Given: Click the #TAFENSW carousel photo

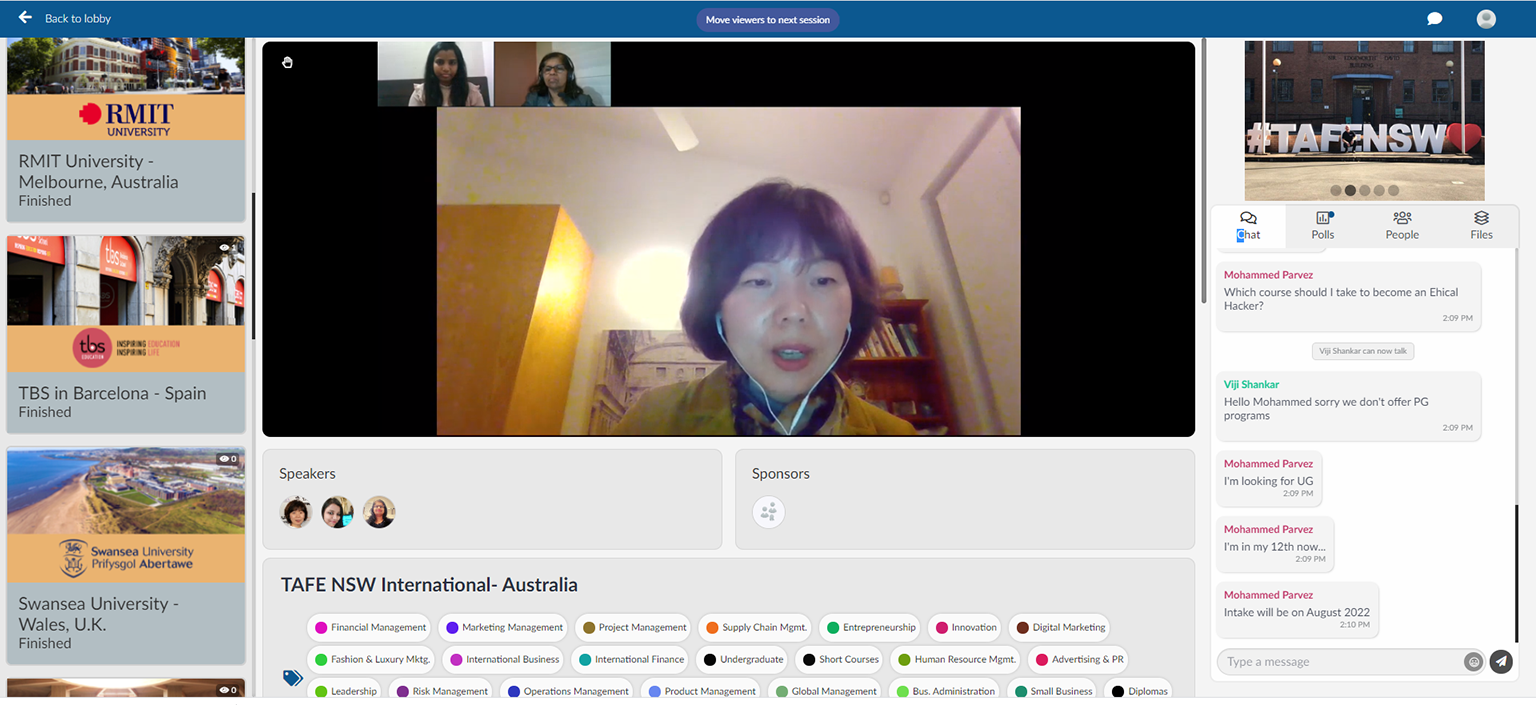Looking at the screenshot, I should pyautogui.click(x=1364, y=120).
